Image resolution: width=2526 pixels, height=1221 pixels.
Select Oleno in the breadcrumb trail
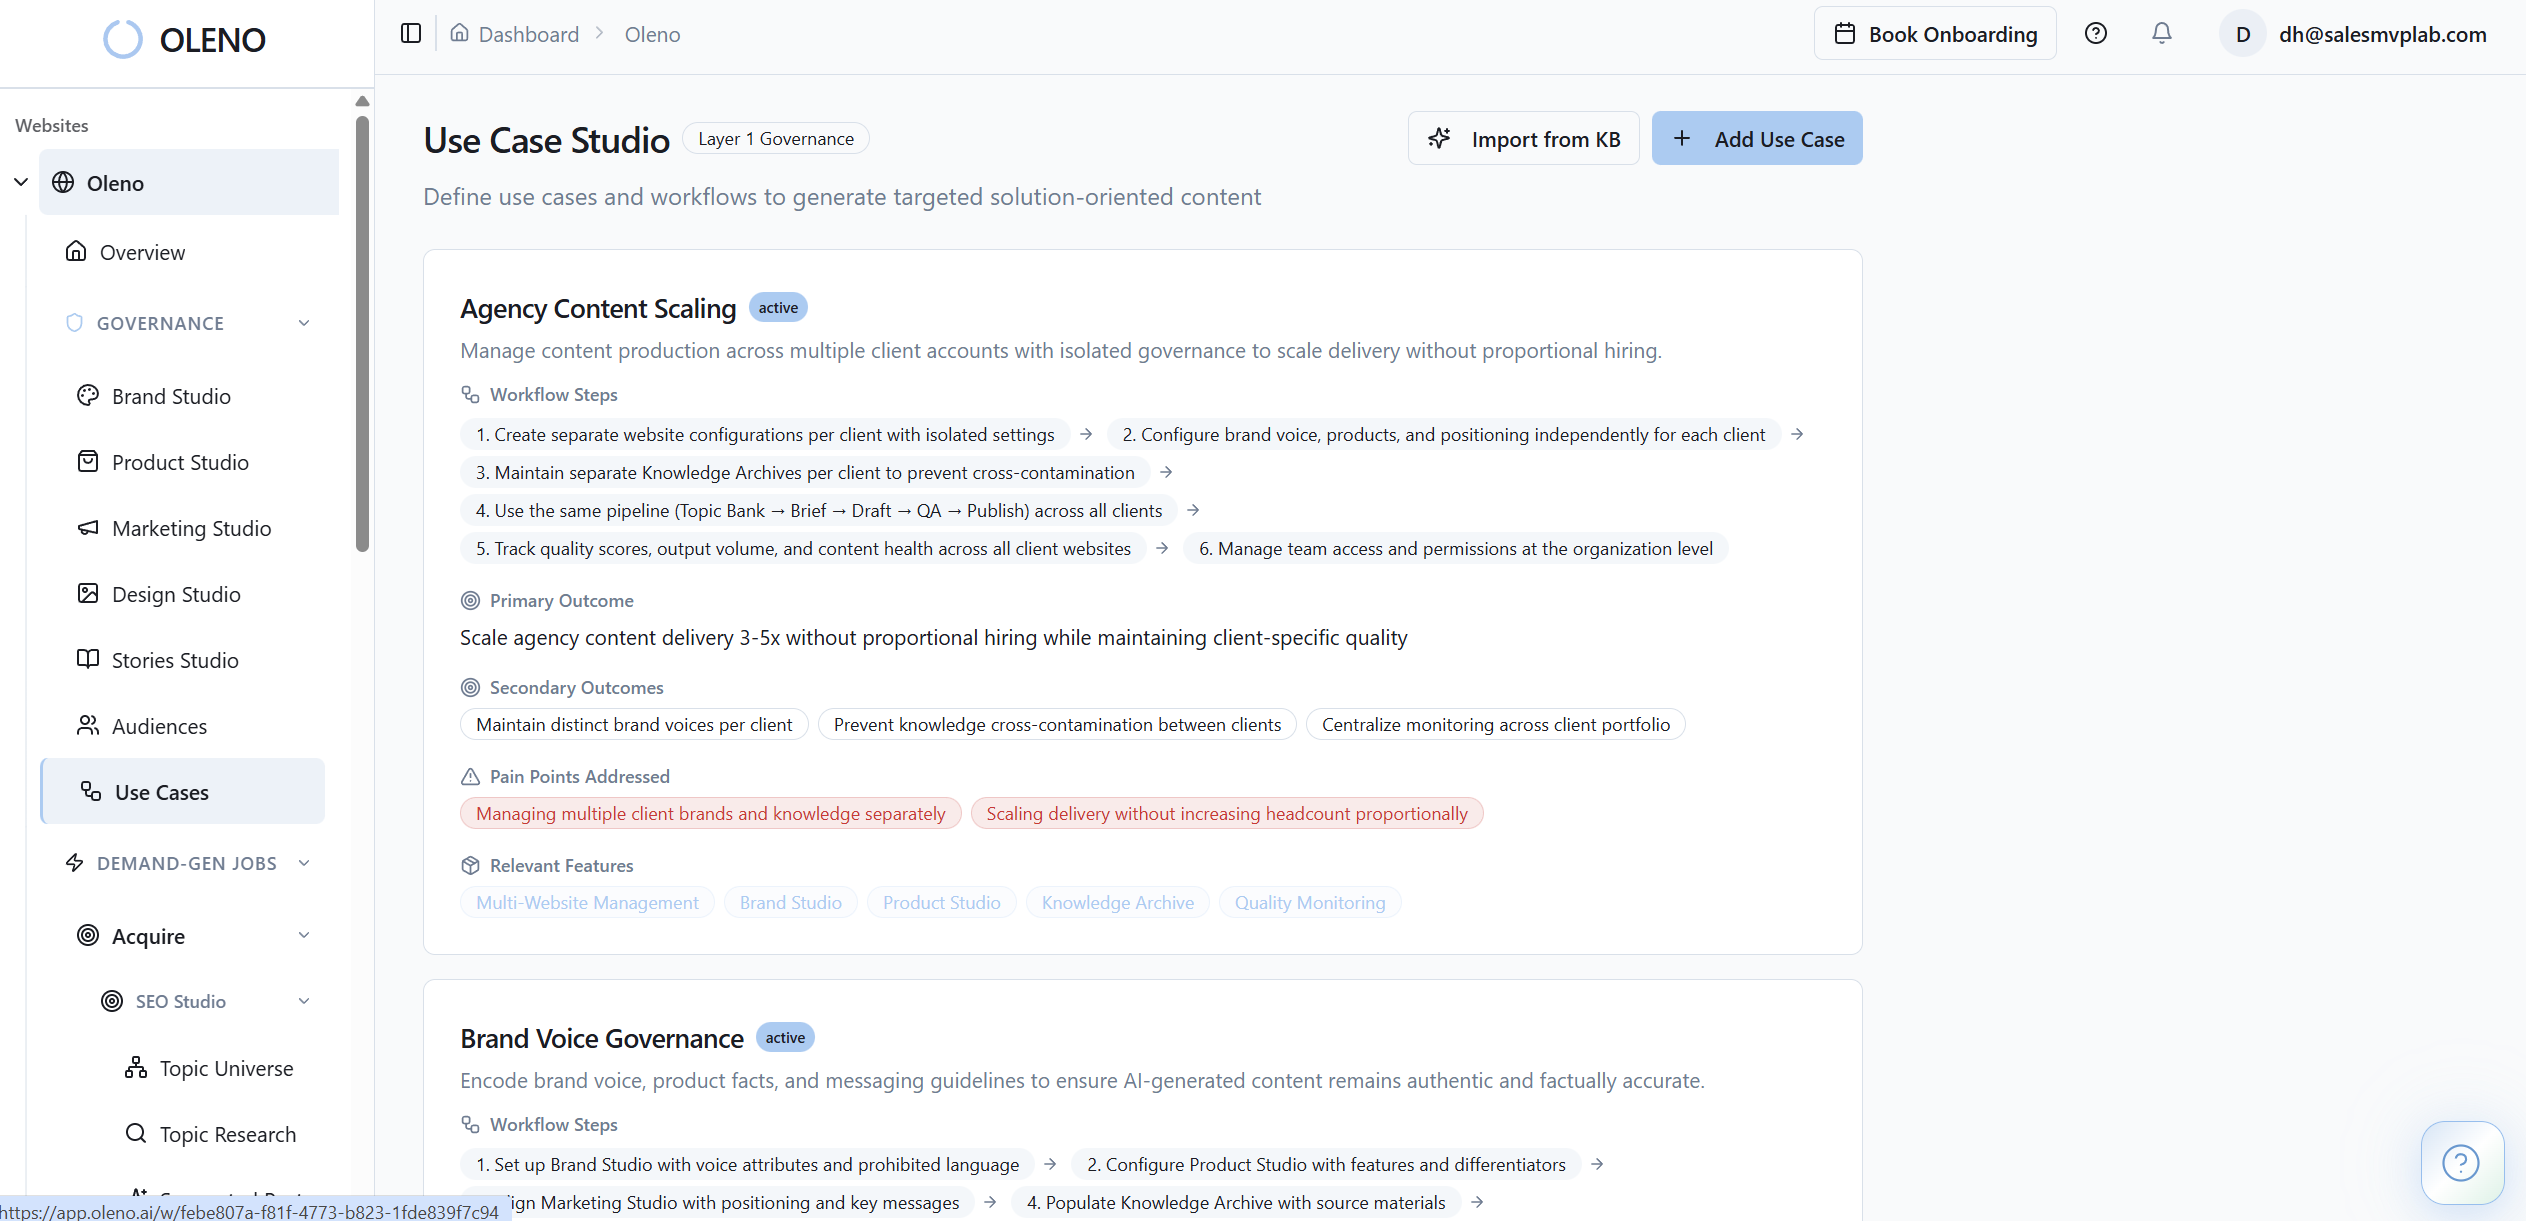652,33
